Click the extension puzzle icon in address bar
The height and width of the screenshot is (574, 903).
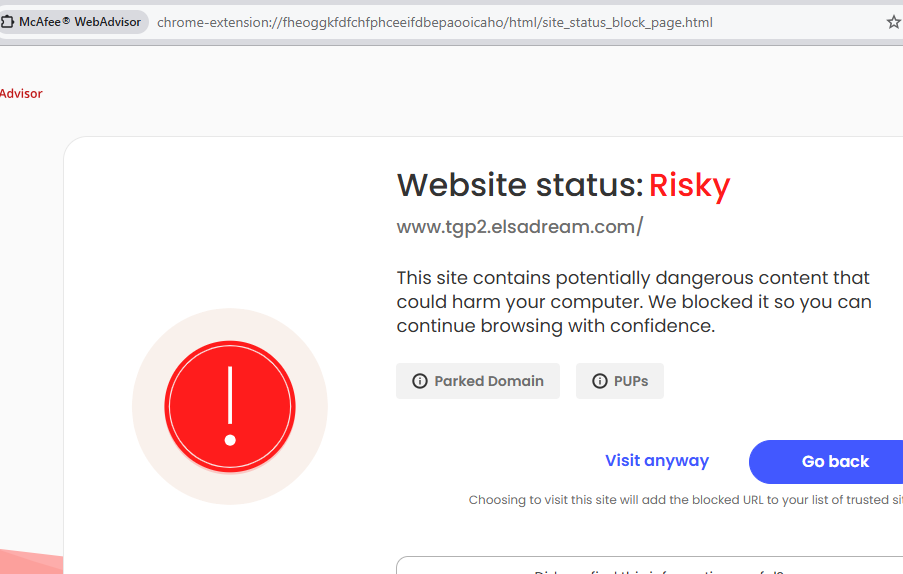coord(7,22)
